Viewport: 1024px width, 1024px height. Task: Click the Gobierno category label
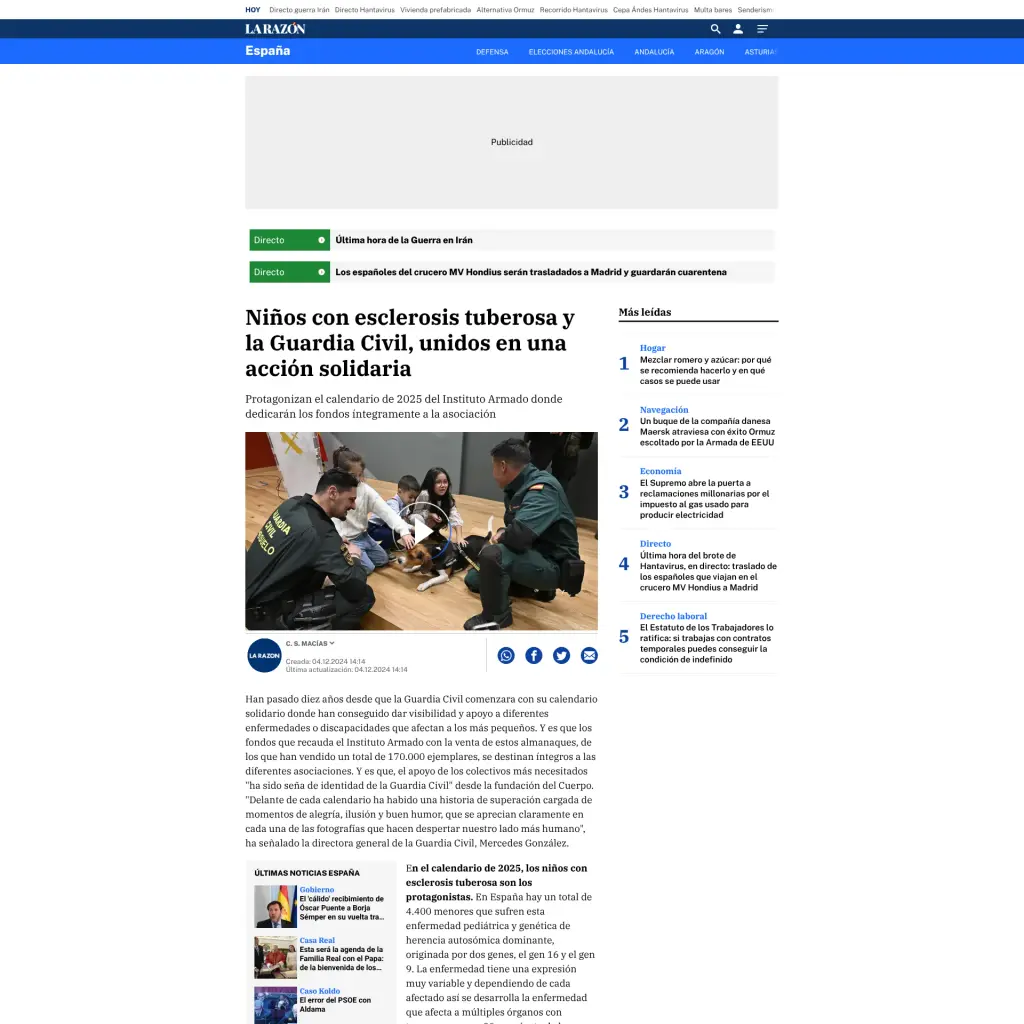[317, 889]
